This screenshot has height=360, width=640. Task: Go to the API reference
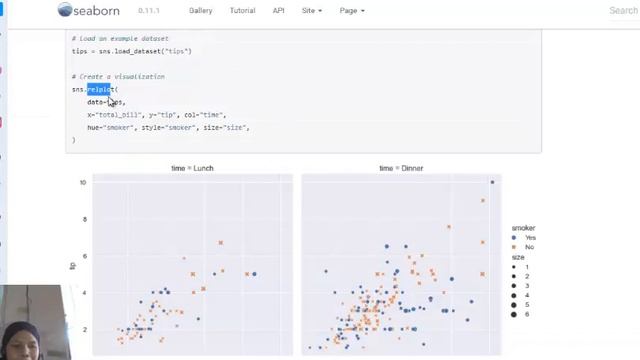(278, 11)
